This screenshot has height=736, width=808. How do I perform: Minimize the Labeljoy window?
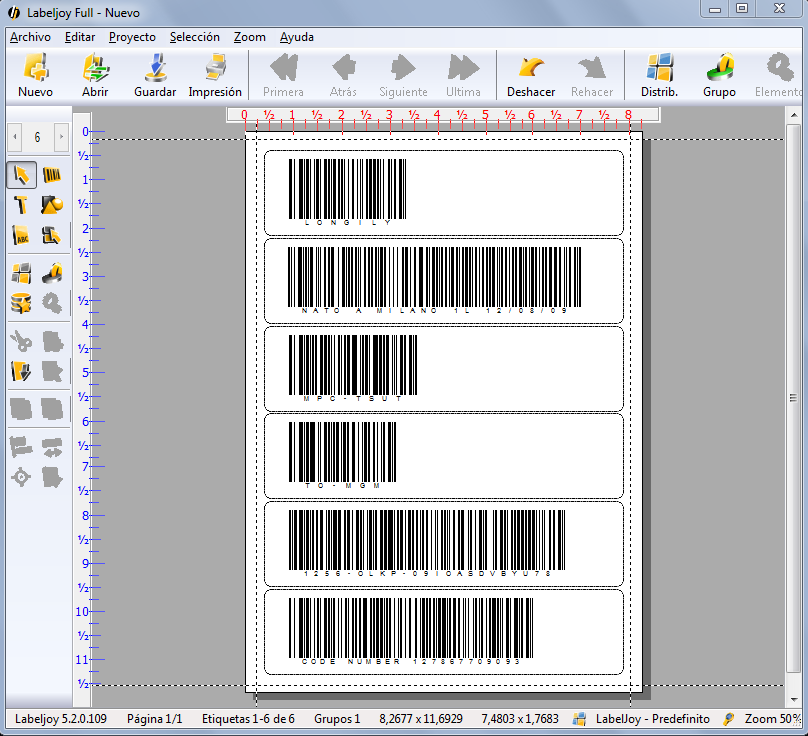715,9
